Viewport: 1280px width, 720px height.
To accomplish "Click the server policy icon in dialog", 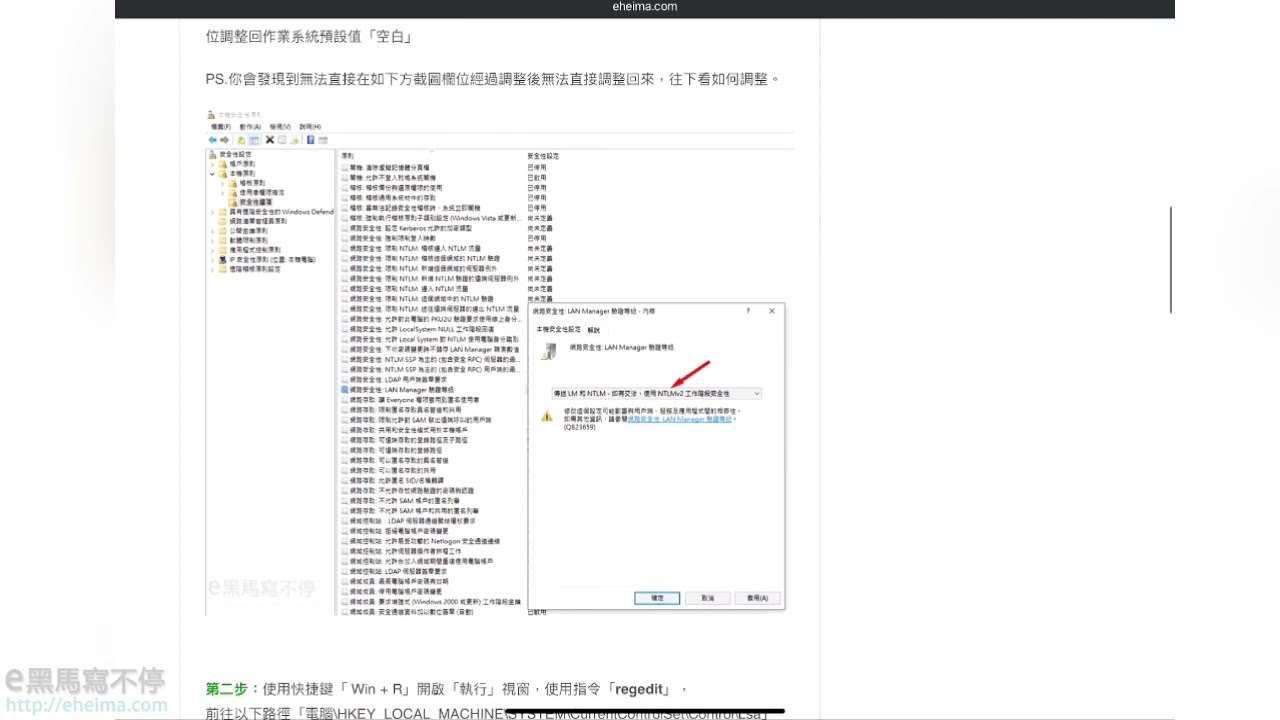I will 548,351.
